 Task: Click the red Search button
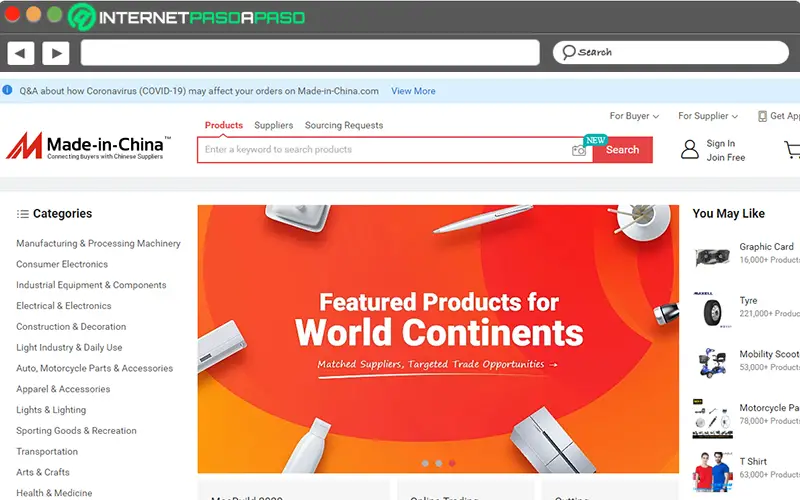click(x=622, y=149)
